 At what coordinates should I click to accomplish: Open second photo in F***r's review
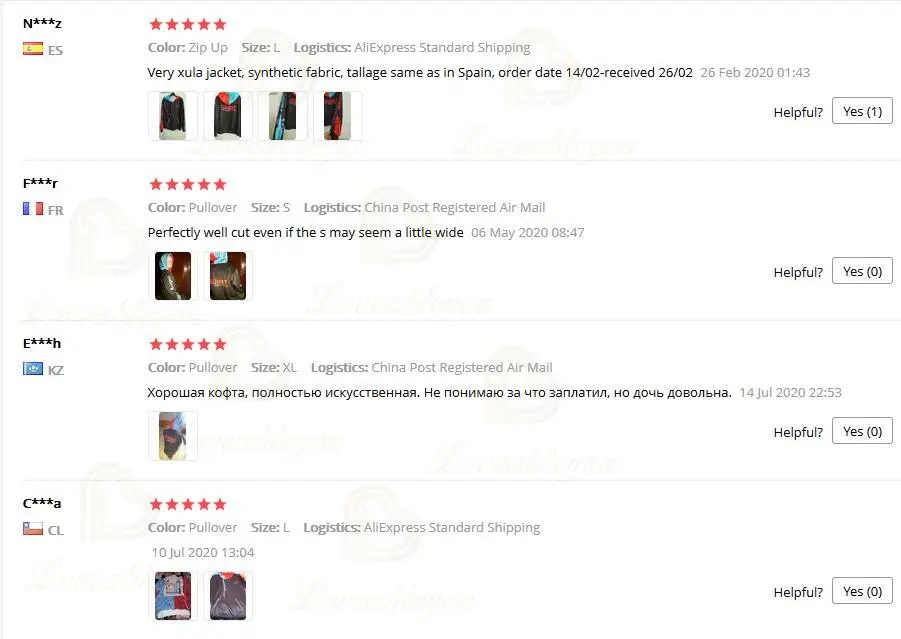[228, 276]
